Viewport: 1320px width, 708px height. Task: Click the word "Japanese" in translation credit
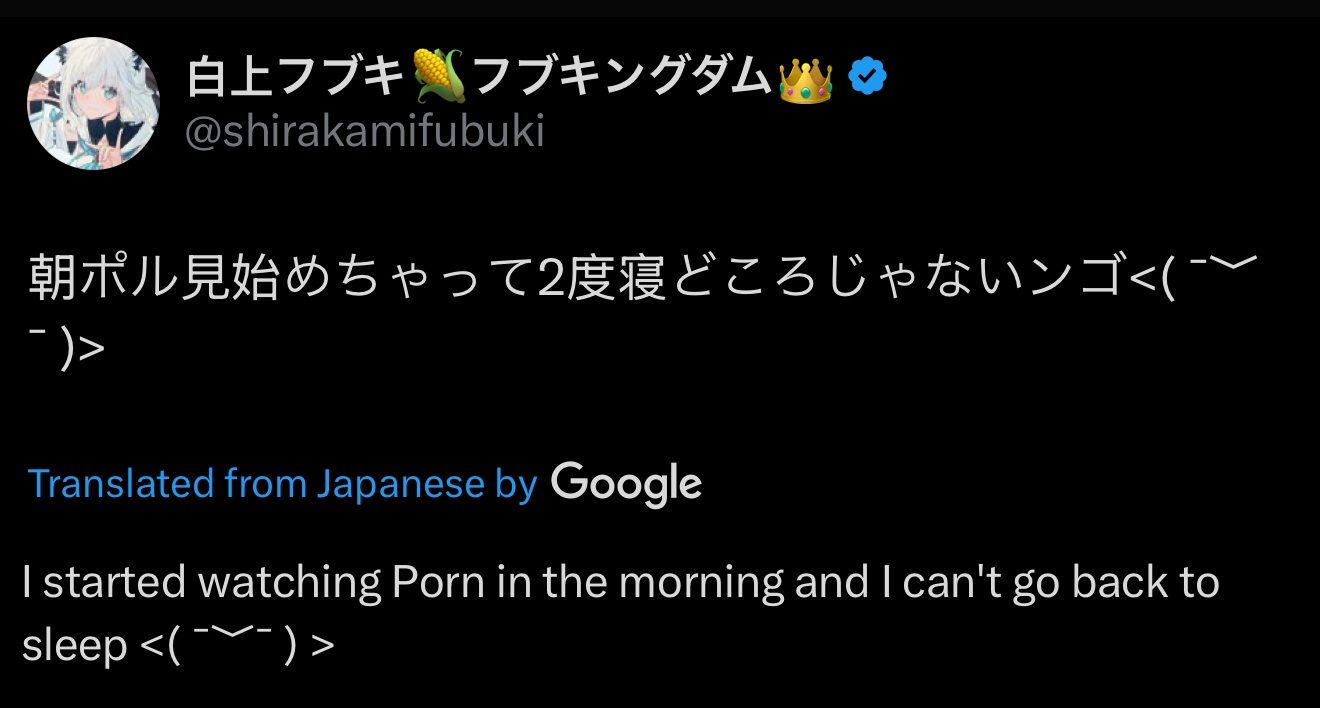click(x=400, y=485)
